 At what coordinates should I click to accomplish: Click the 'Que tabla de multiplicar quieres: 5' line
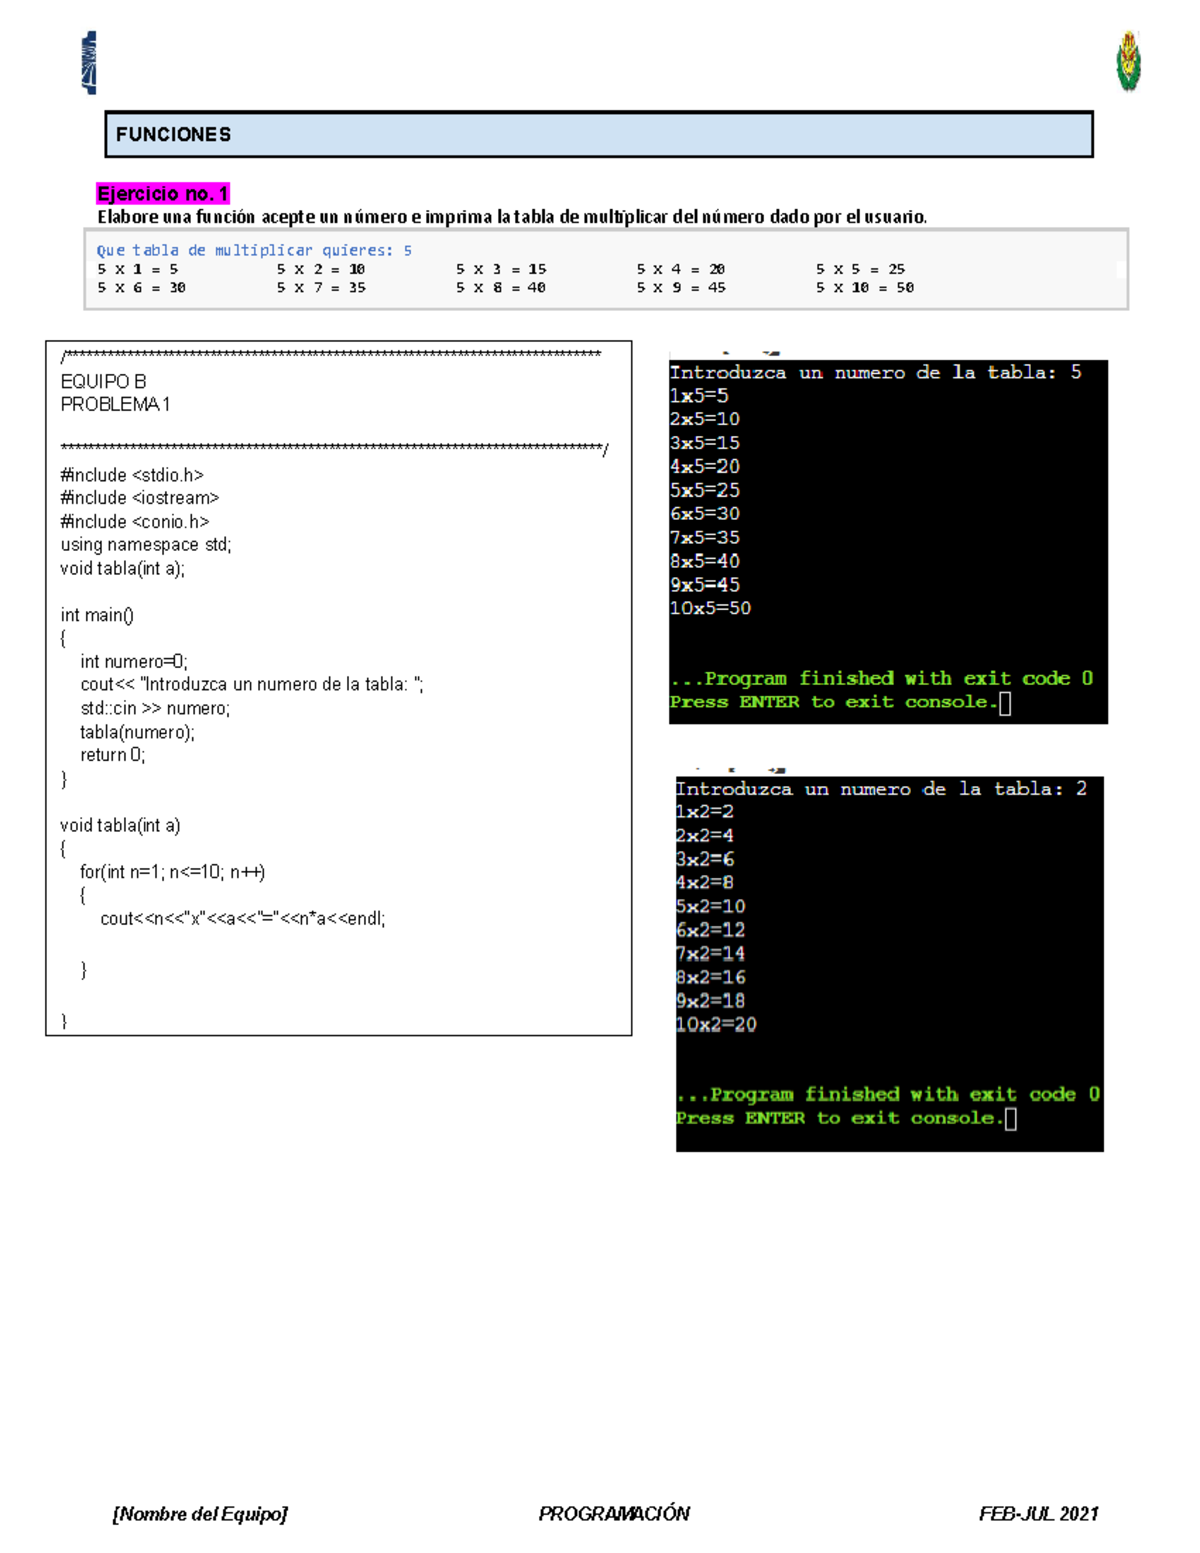(x=254, y=250)
